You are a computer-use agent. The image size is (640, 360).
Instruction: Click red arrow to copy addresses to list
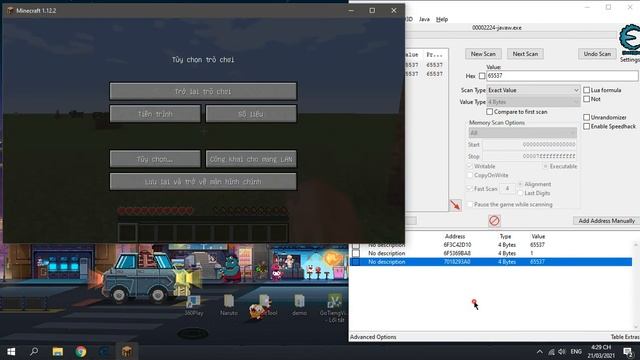pos(455,204)
